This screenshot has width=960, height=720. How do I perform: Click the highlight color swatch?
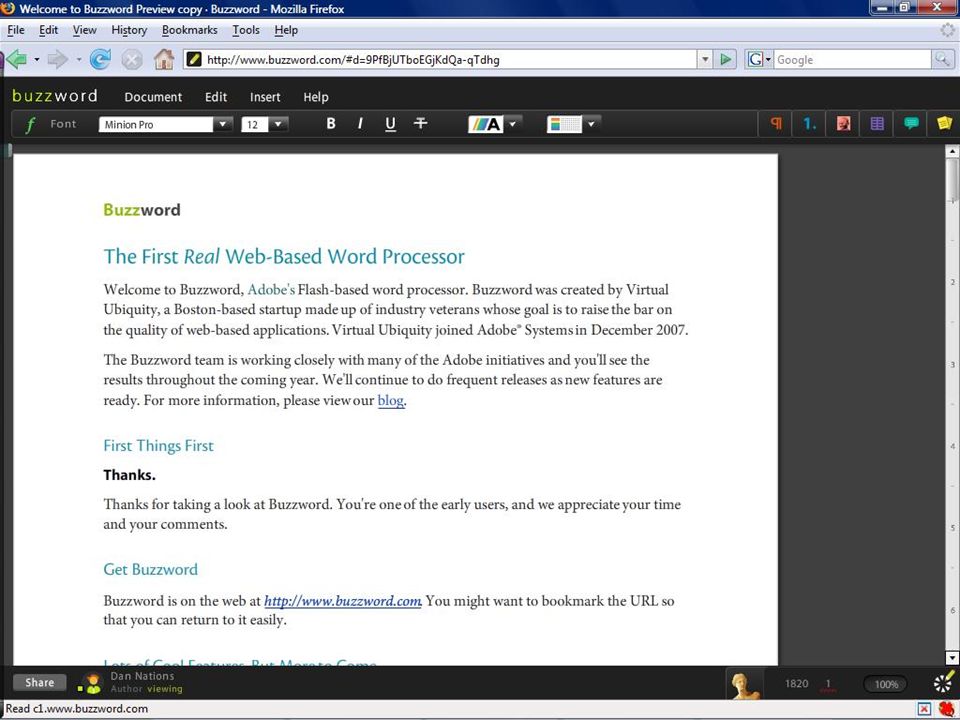[564, 124]
